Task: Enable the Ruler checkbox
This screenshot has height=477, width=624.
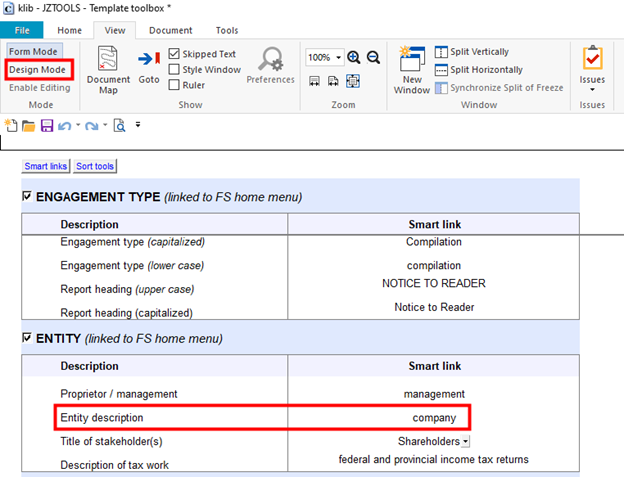Action: (x=174, y=85)
